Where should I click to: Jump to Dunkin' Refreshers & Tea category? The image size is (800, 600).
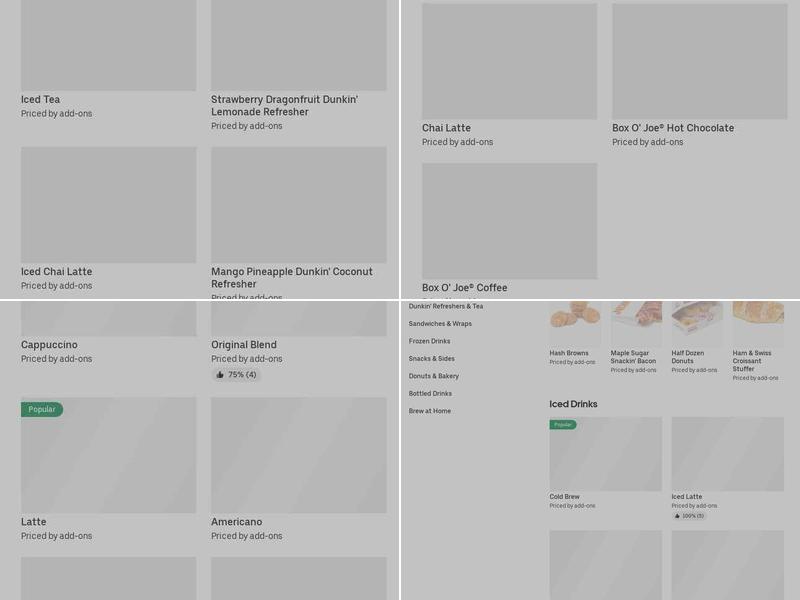pos(445,306)
